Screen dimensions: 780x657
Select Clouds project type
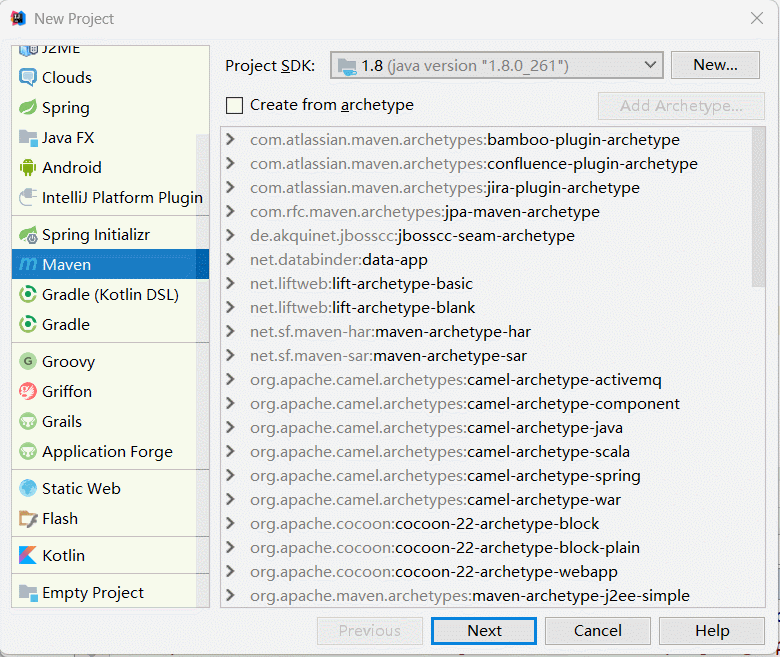pos(104,78)
